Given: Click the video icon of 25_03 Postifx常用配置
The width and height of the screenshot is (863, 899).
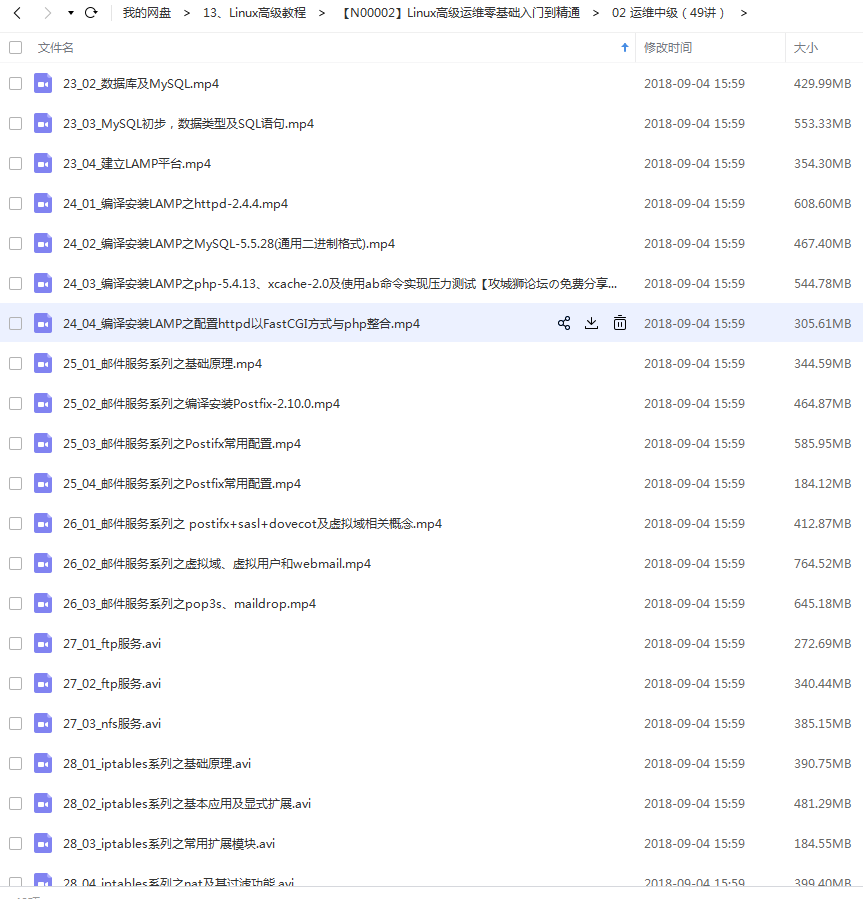Looking at the screenshot, I should [43, 444].
